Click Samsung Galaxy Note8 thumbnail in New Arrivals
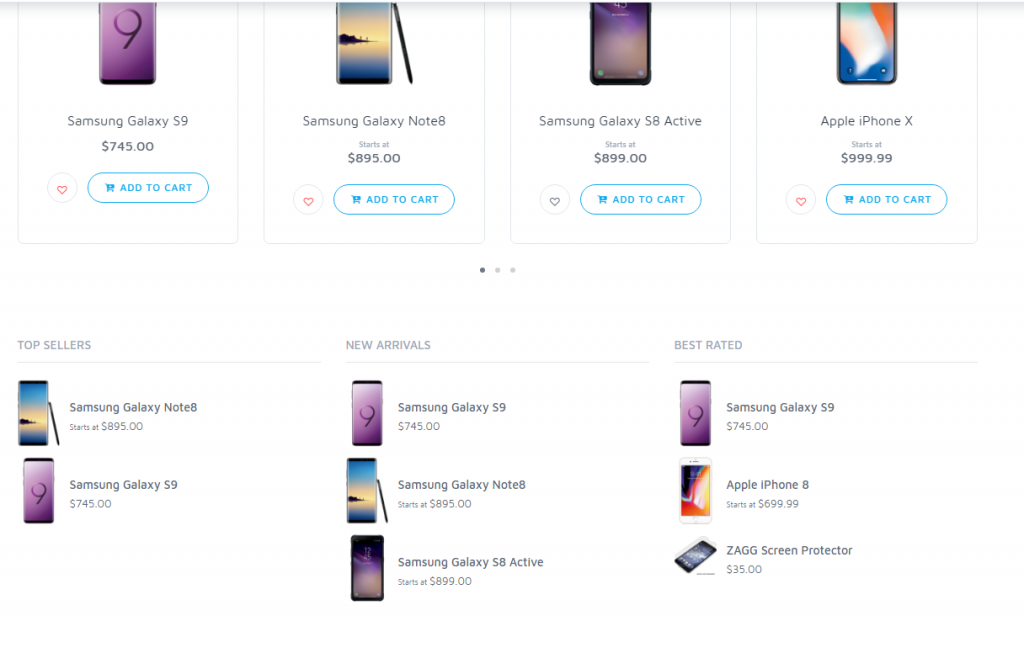 367,491
